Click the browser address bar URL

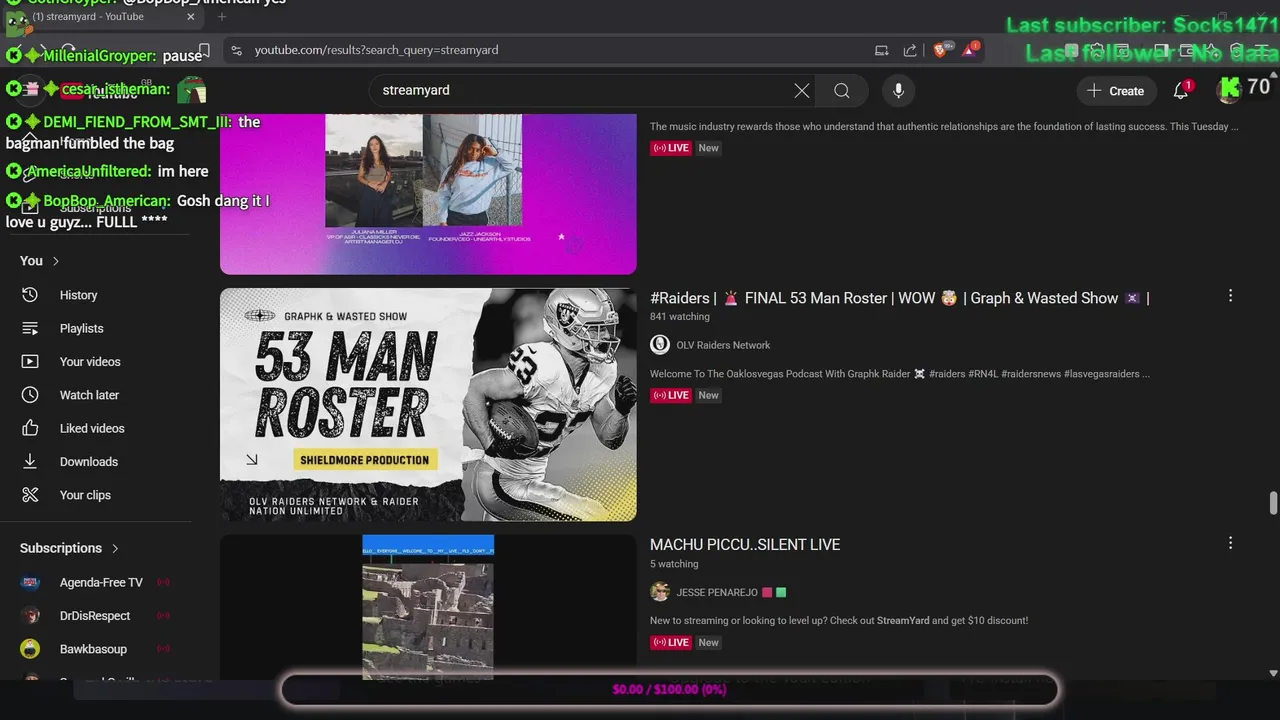click(x=376, y=50)
